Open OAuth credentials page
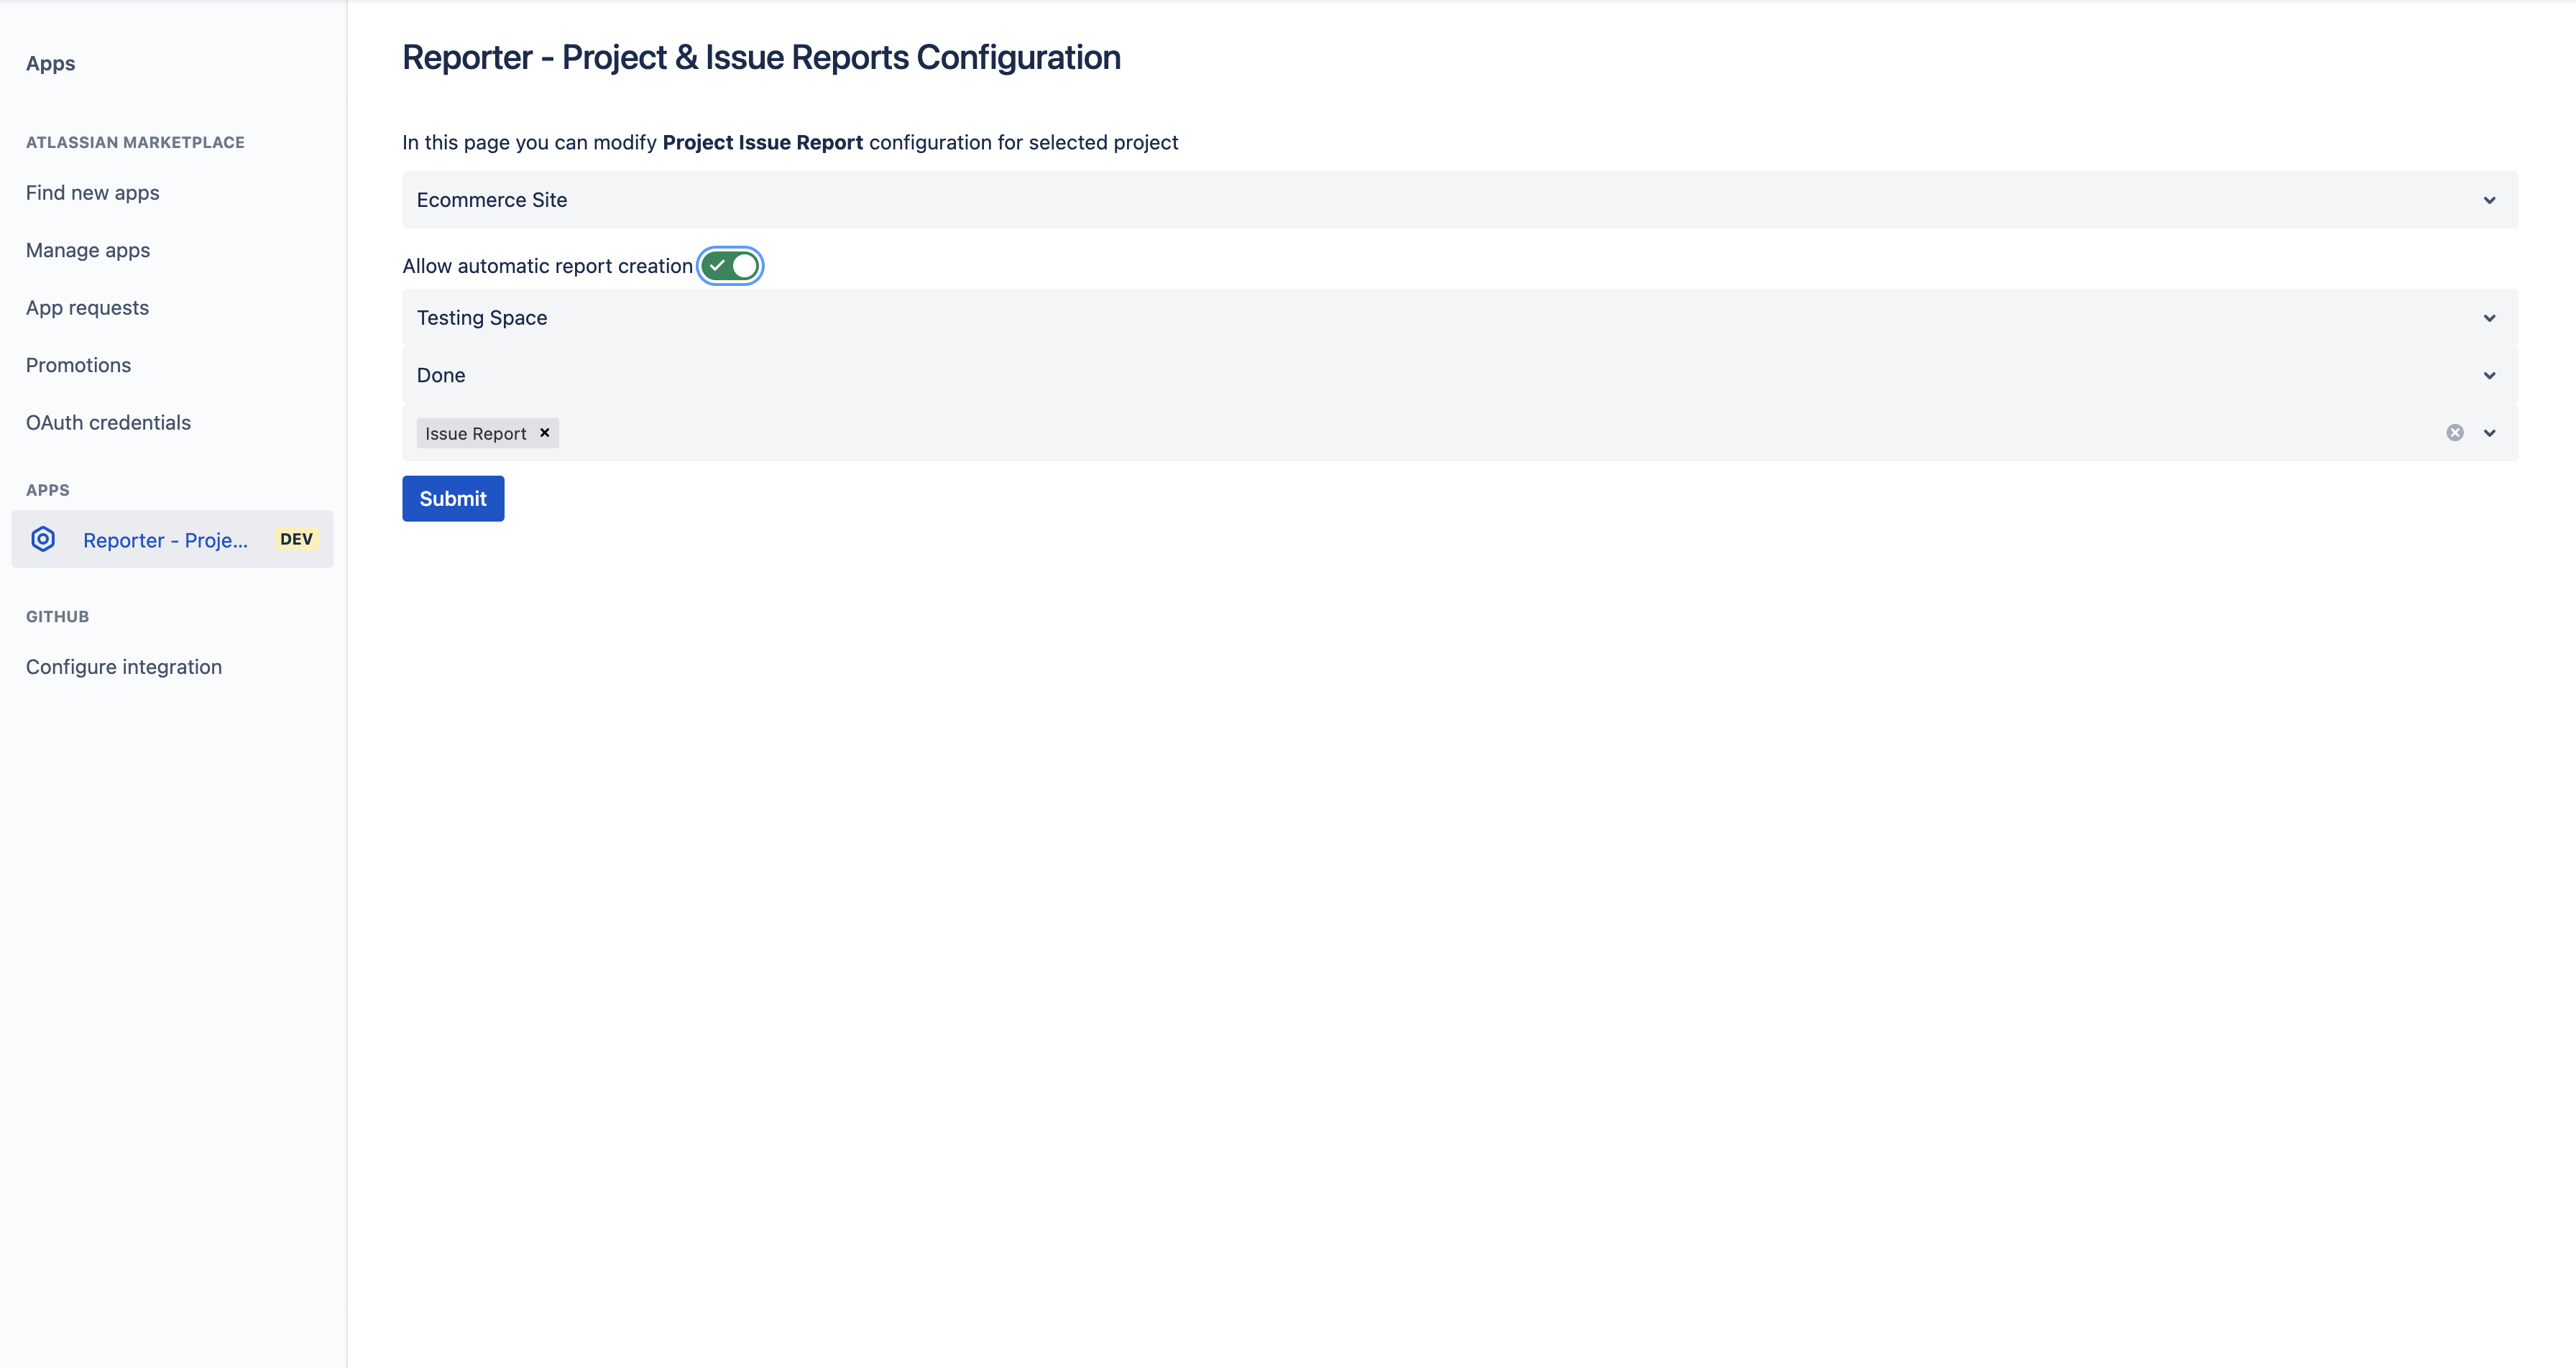2576x1368 pixels. tap(108, 423)
